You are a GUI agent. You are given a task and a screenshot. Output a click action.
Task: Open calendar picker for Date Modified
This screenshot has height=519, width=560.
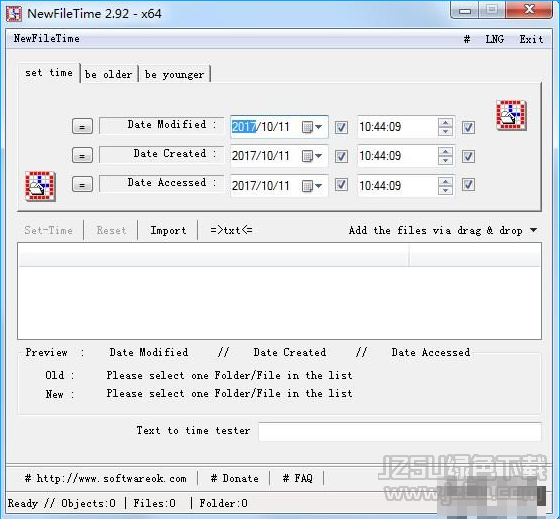click(x=312, y=127)
